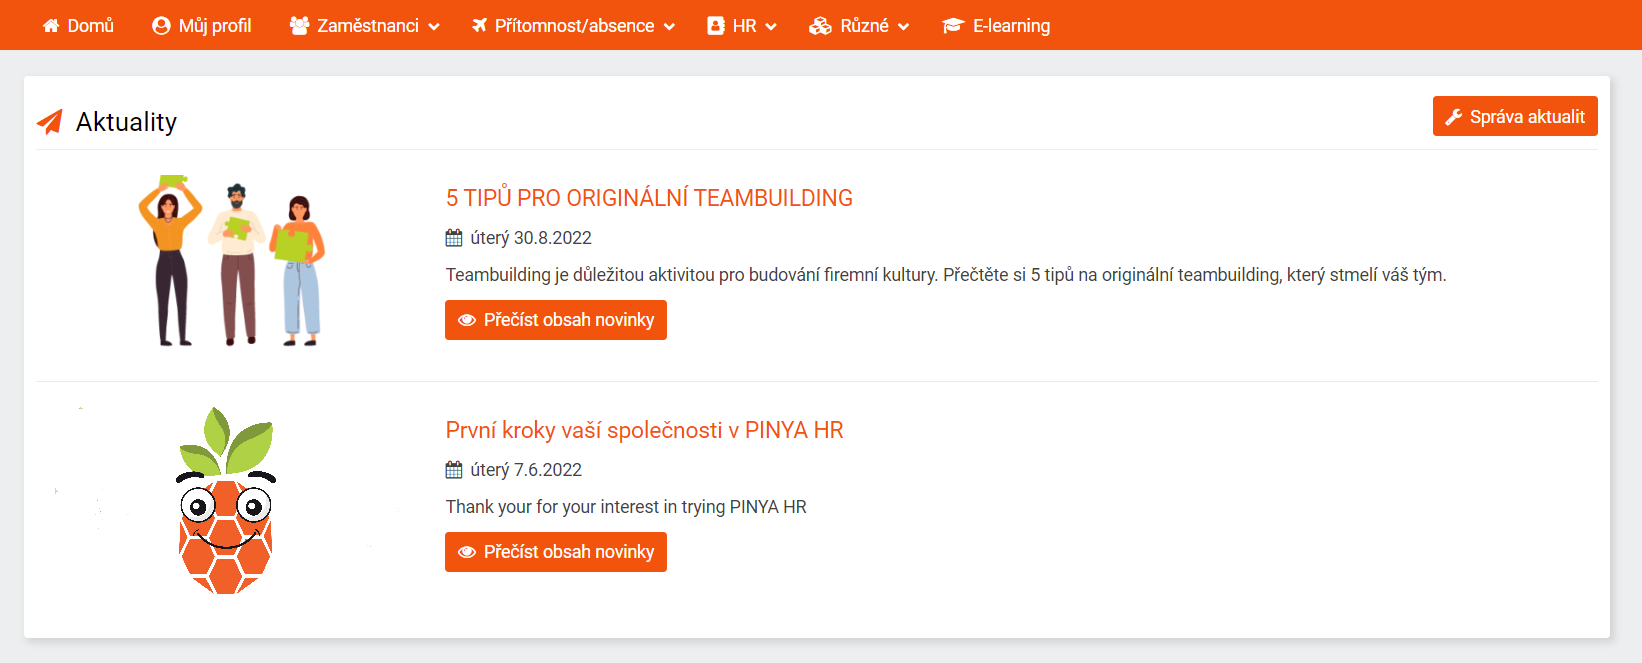Expand the Přítomnost/absence dropdown chevron

669,27
